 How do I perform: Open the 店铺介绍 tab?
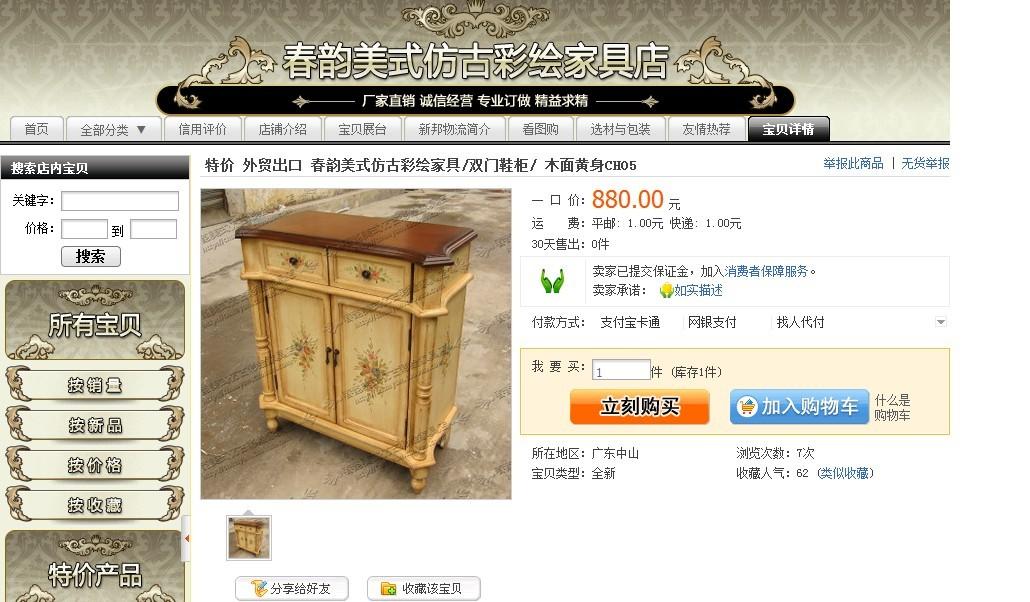coord(282,129)
